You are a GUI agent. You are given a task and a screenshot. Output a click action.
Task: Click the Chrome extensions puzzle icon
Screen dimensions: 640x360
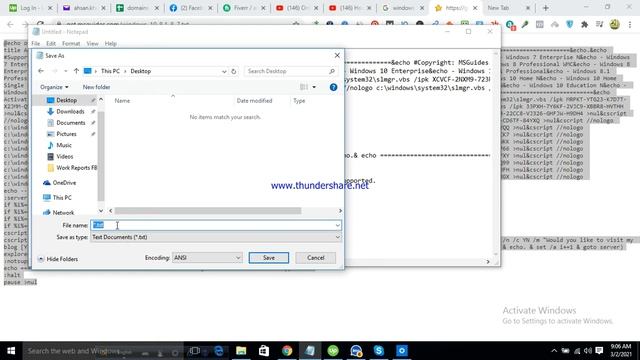click(x=584, y=24)
